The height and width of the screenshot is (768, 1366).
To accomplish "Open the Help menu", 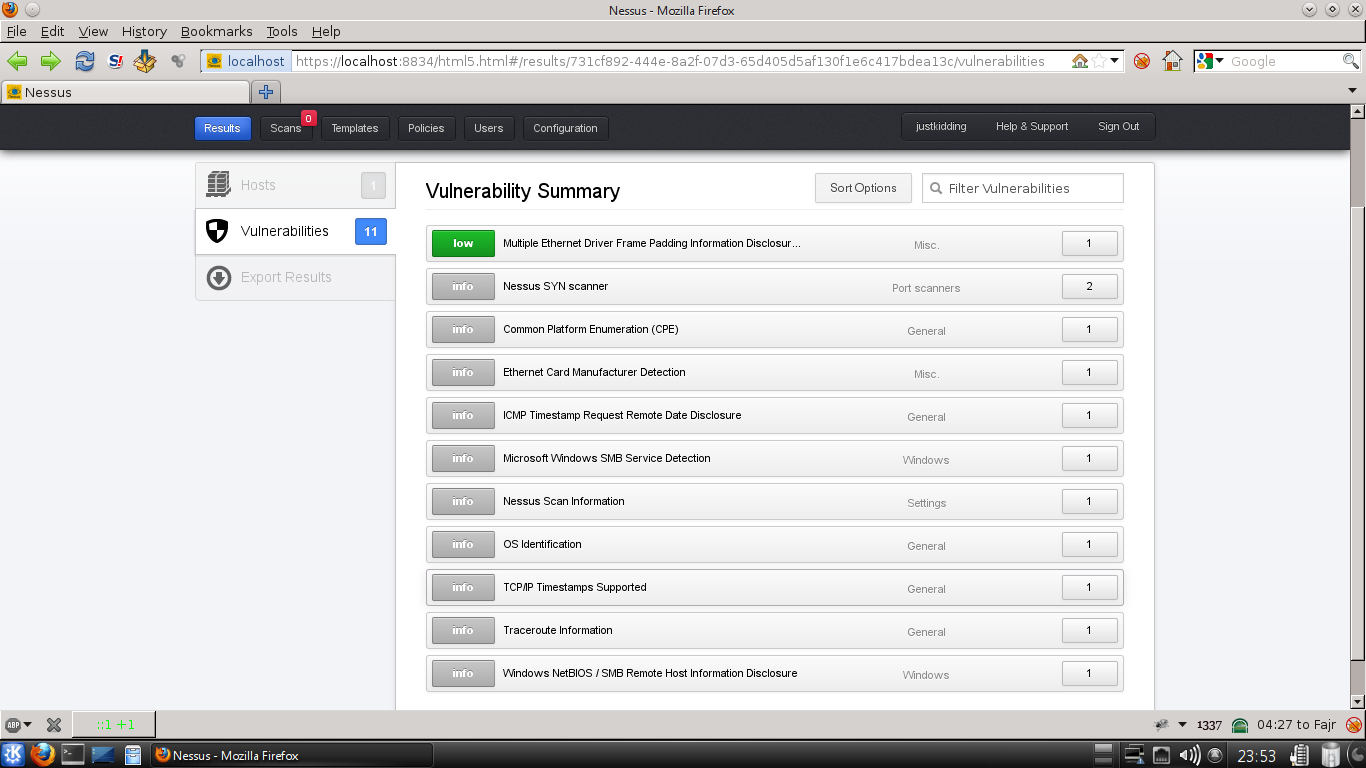I will [x=326, y=31].
